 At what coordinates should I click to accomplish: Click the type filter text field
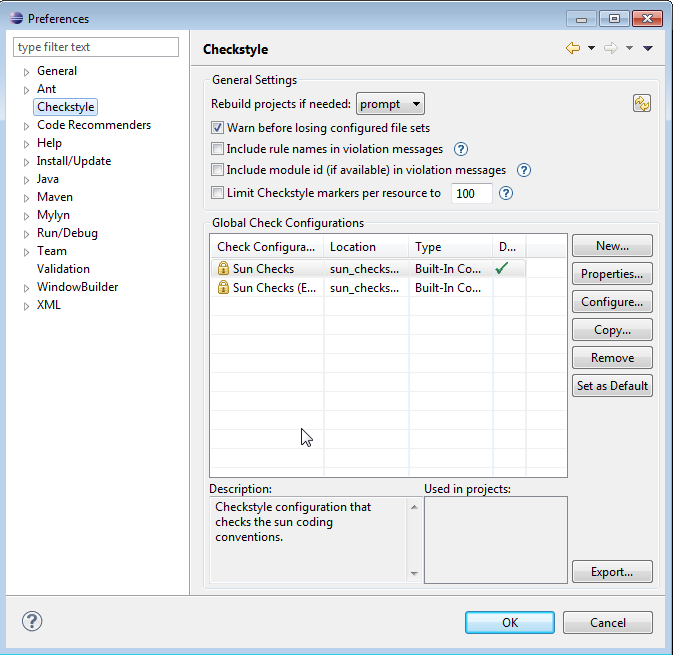[x=96, y=47]
